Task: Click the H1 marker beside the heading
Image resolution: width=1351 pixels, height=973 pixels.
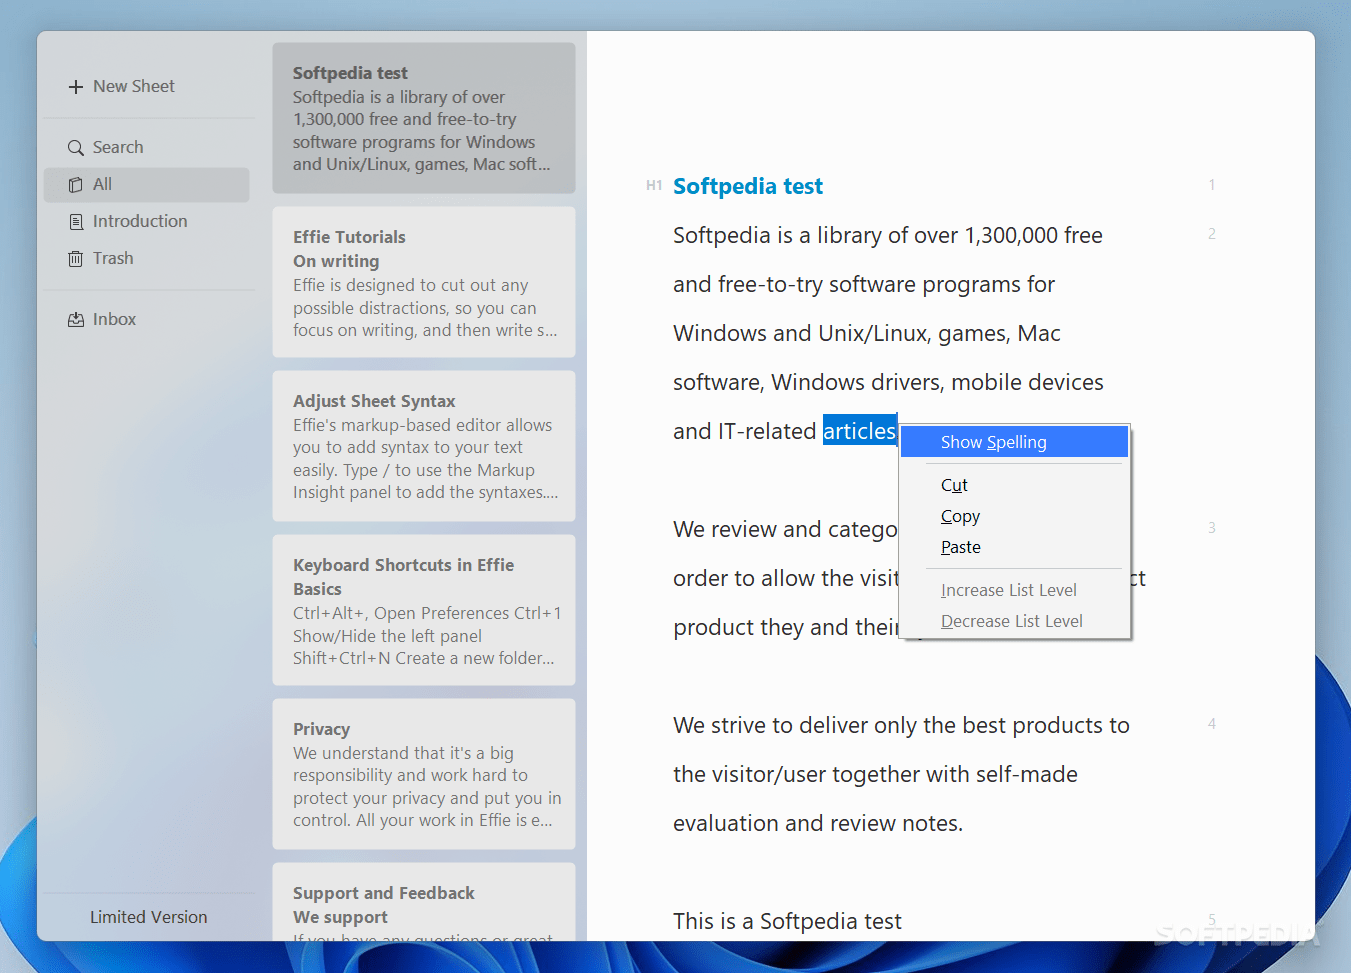Action: tap(654, 185)
